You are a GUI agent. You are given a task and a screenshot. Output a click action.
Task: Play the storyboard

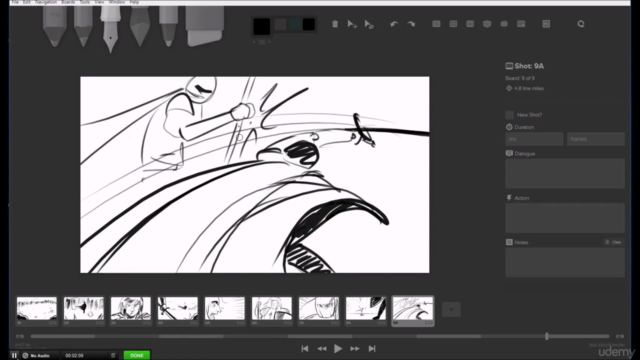tap(338, 349)
